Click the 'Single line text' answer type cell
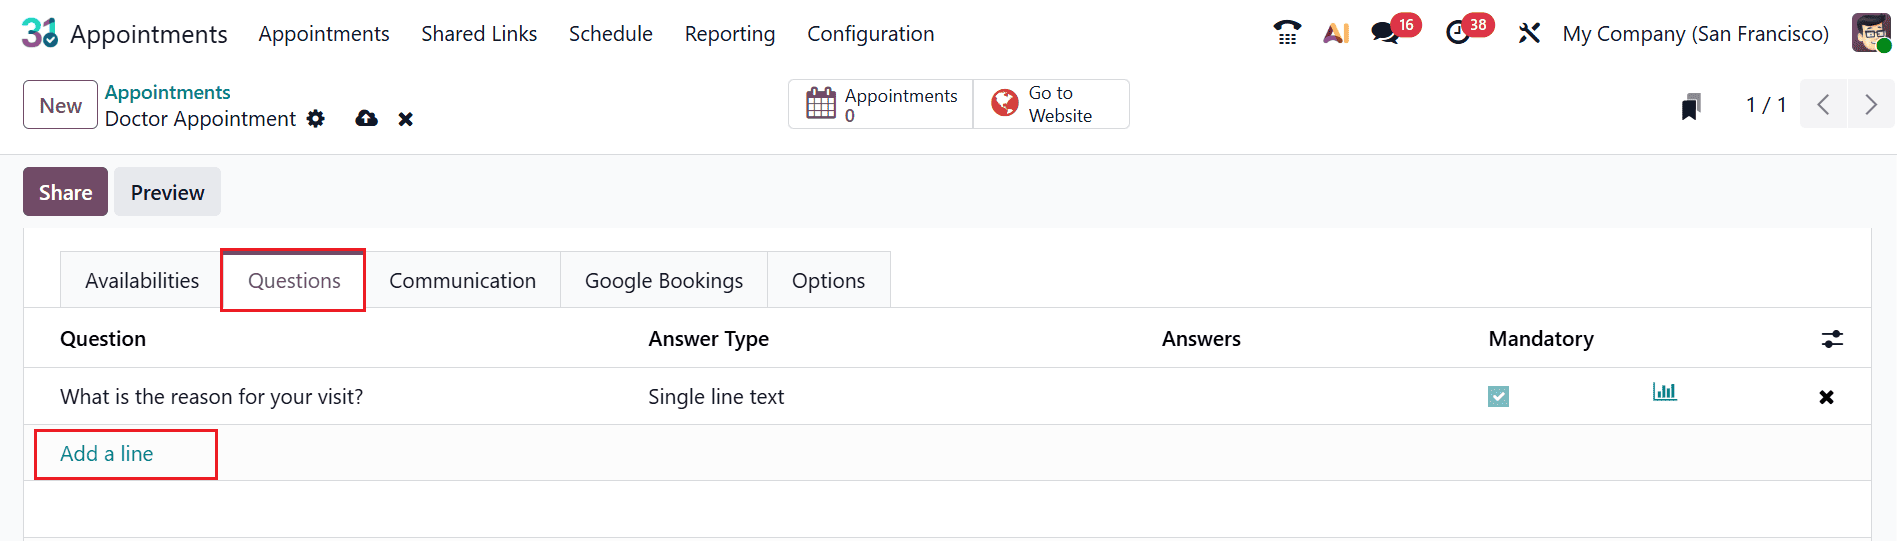Viewport: 1897px width, 541px height. (x=716, y=397)
